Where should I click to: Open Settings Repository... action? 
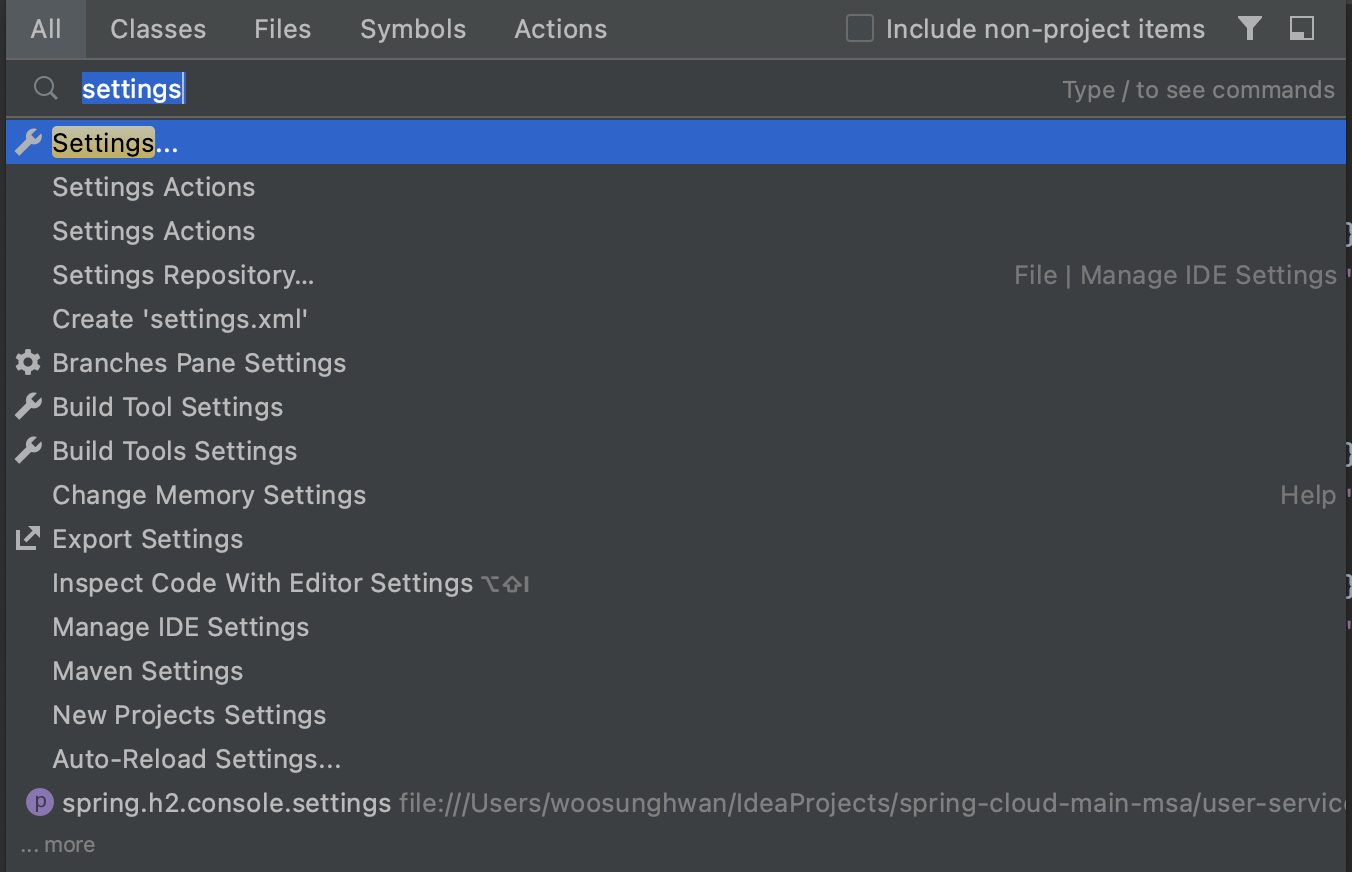183,275
